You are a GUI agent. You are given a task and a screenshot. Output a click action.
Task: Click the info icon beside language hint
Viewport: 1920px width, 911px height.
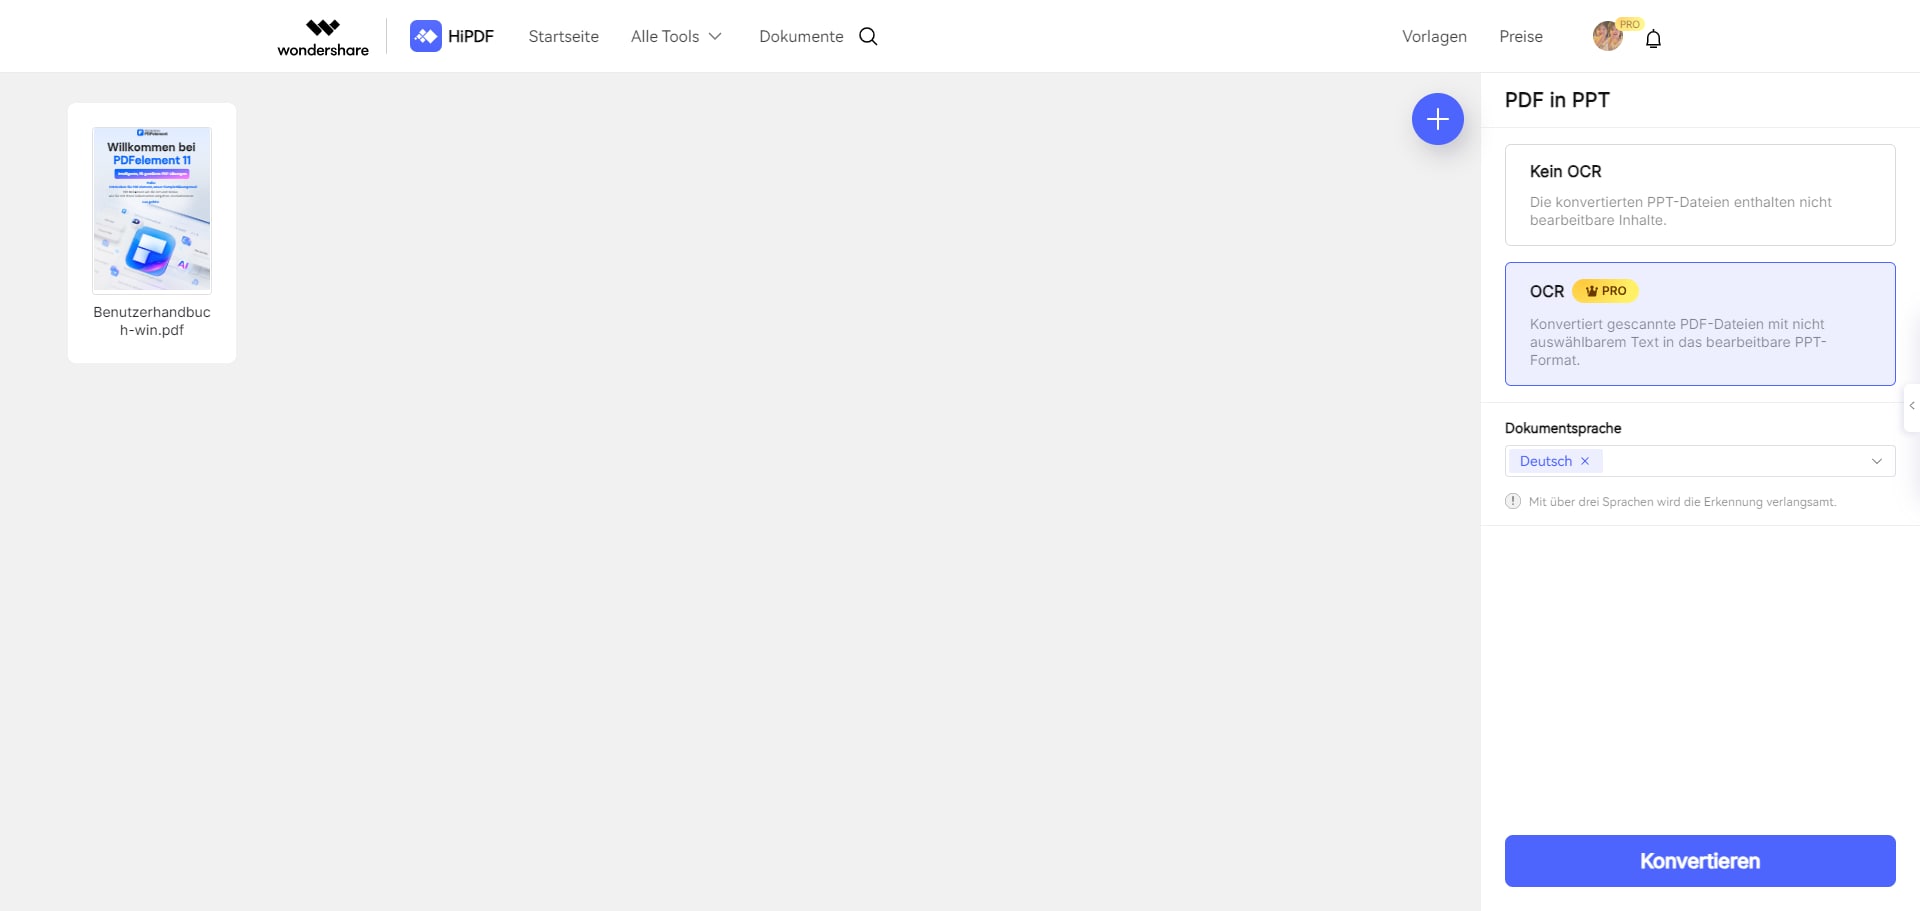pos(1513,501)
